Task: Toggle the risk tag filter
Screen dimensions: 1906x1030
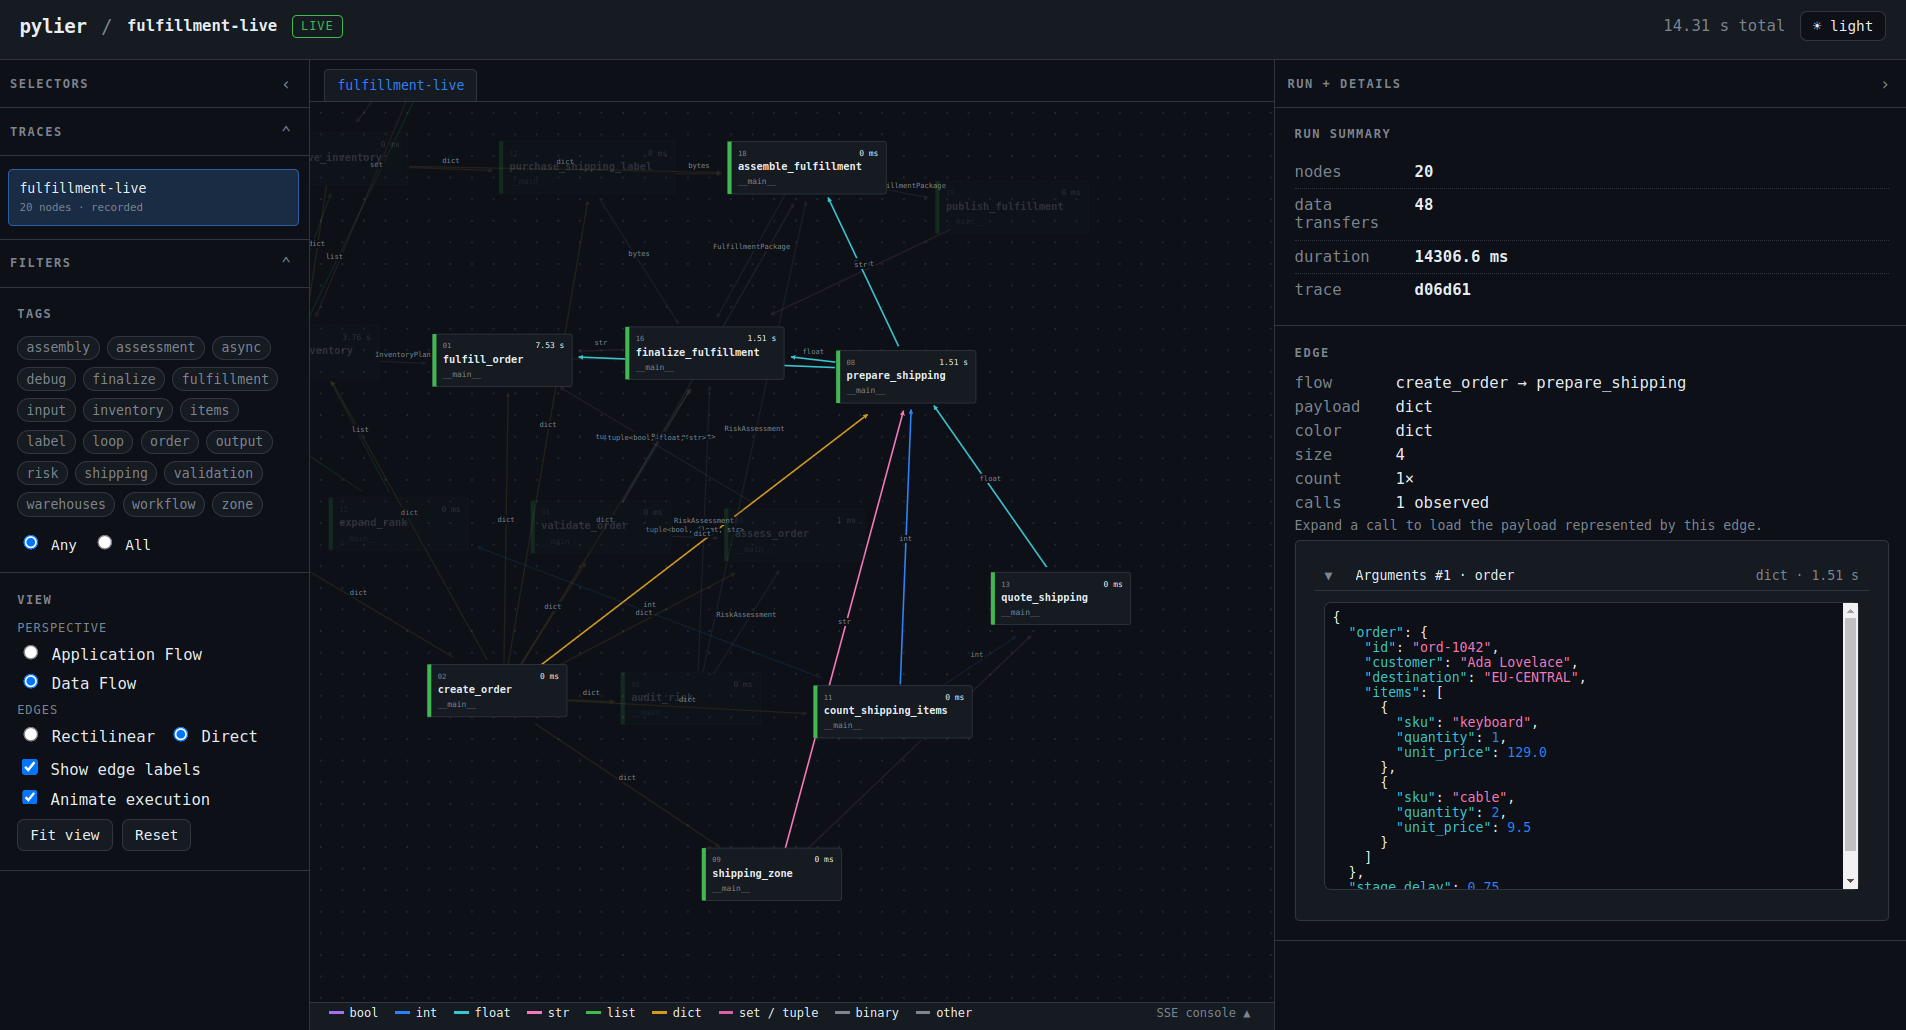Action: tap(42, 473)
